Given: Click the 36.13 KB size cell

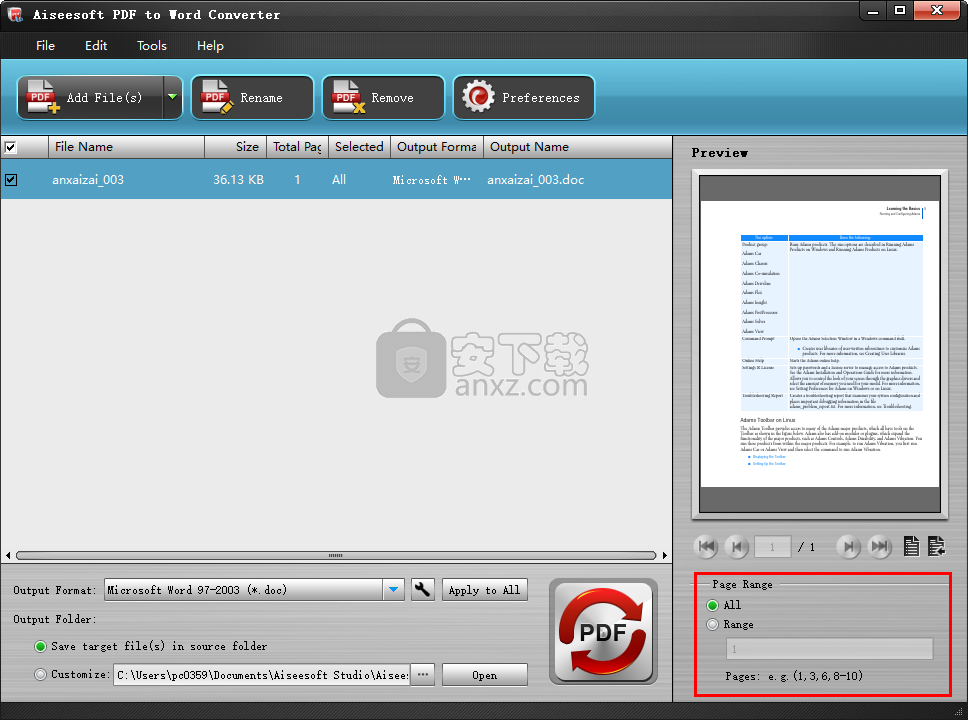Looking at the screenshot, I should 238,180.
